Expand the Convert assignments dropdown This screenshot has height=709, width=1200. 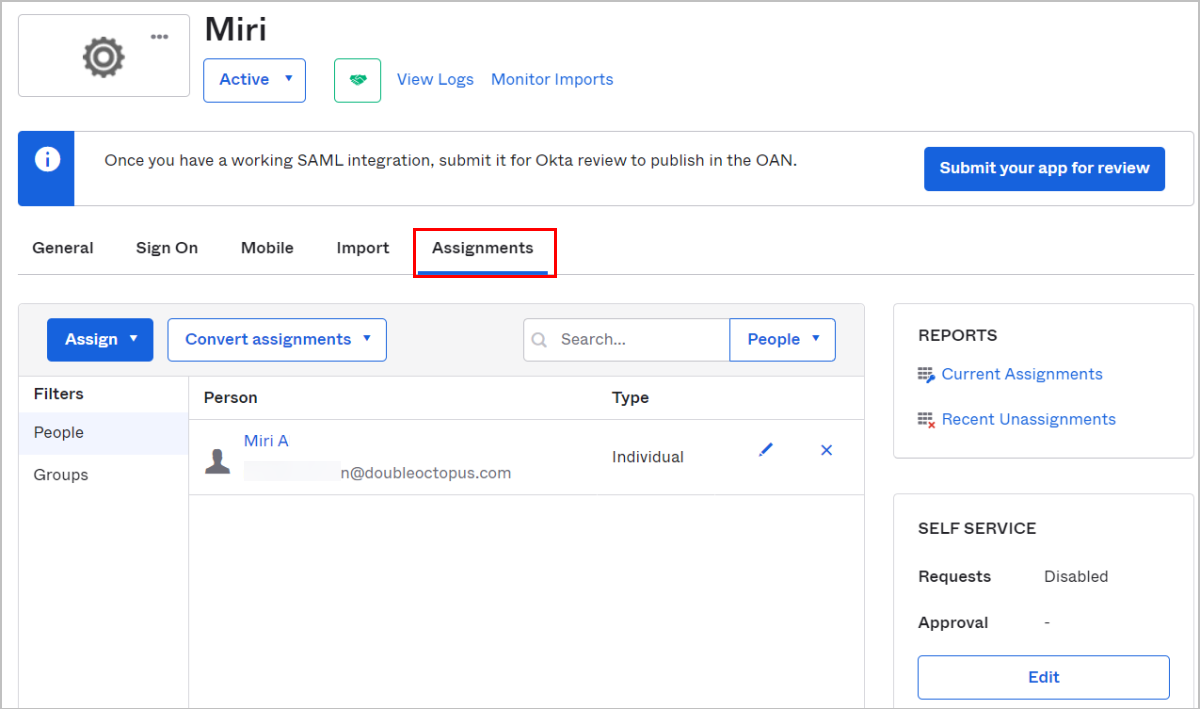[x=277, y=340]
